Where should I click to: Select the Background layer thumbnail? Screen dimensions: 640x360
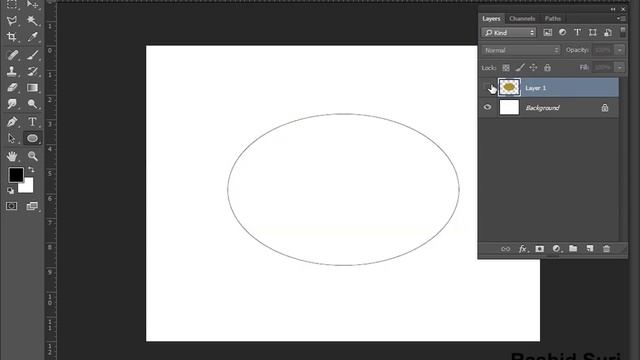[x=509, y=107]
